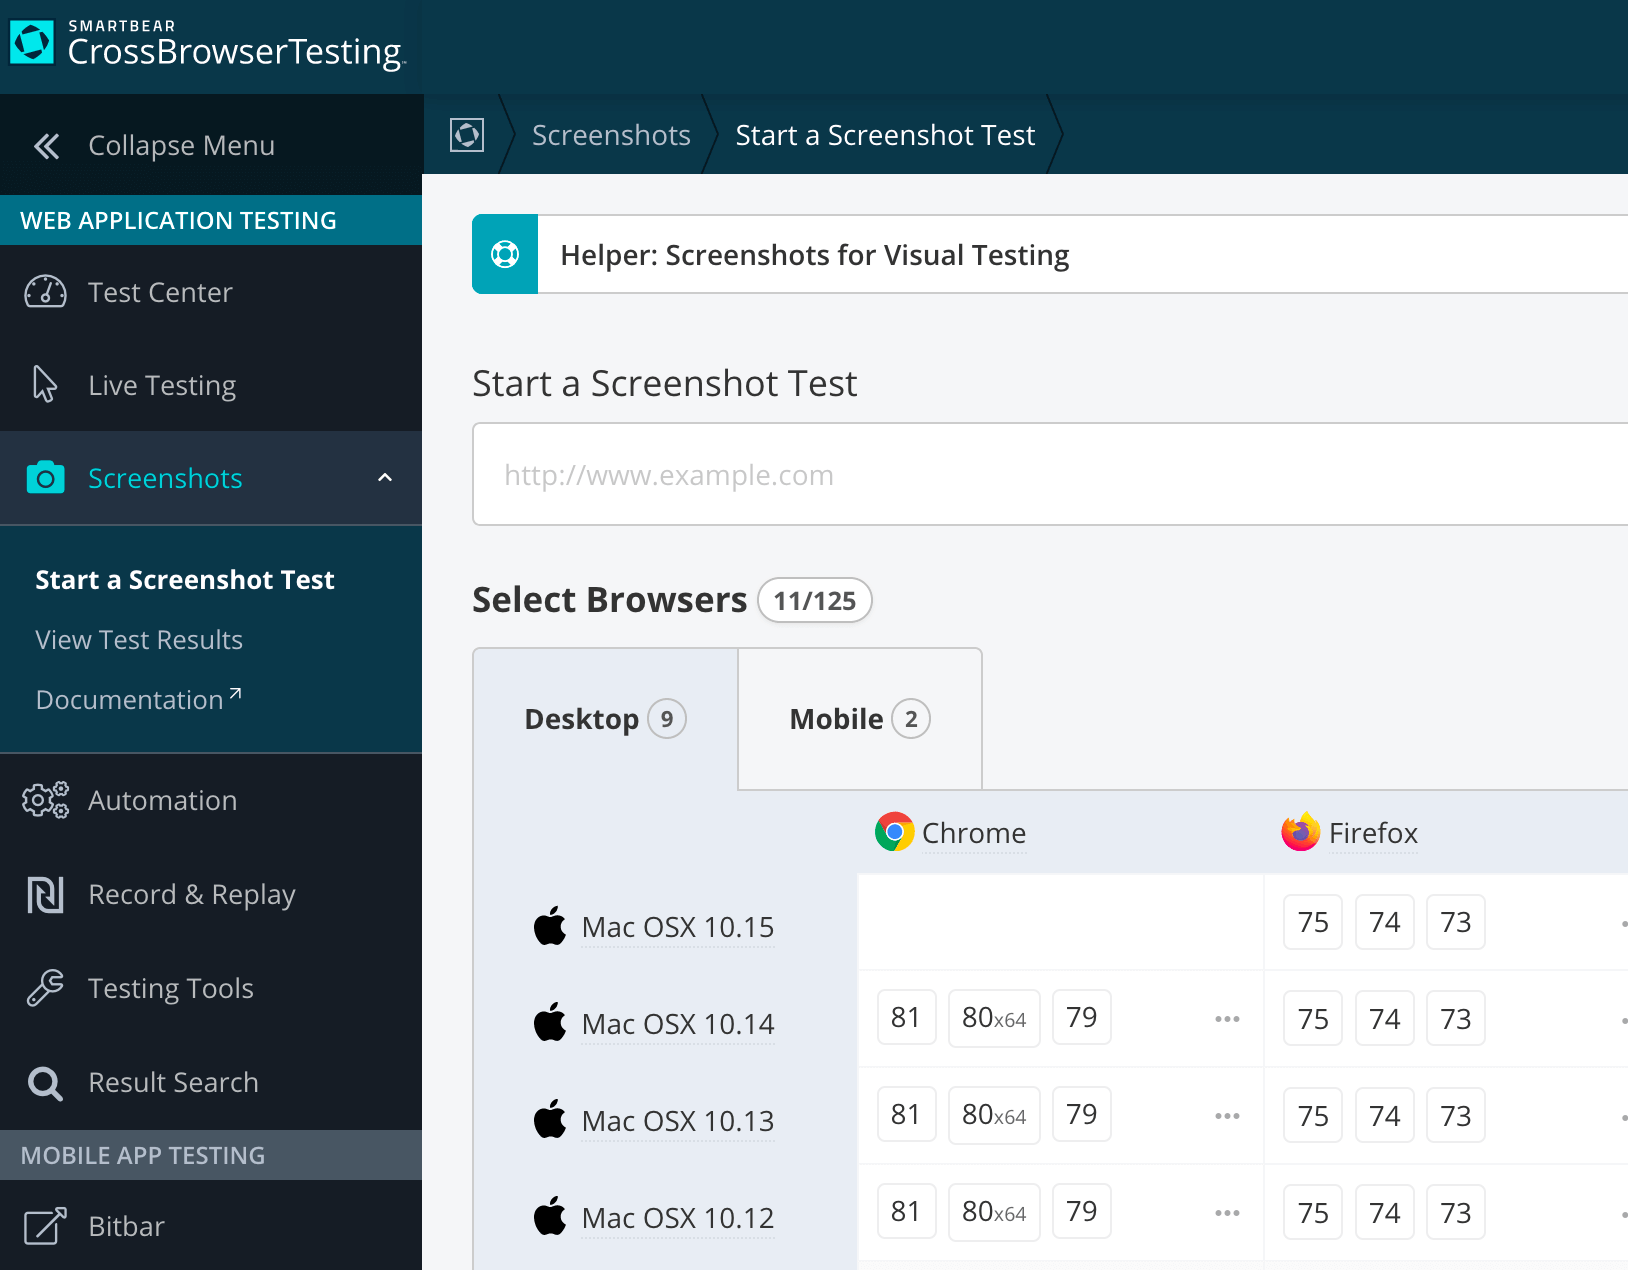
Task: Select Start a Screenshot Test submenu link
Action: 185,580
